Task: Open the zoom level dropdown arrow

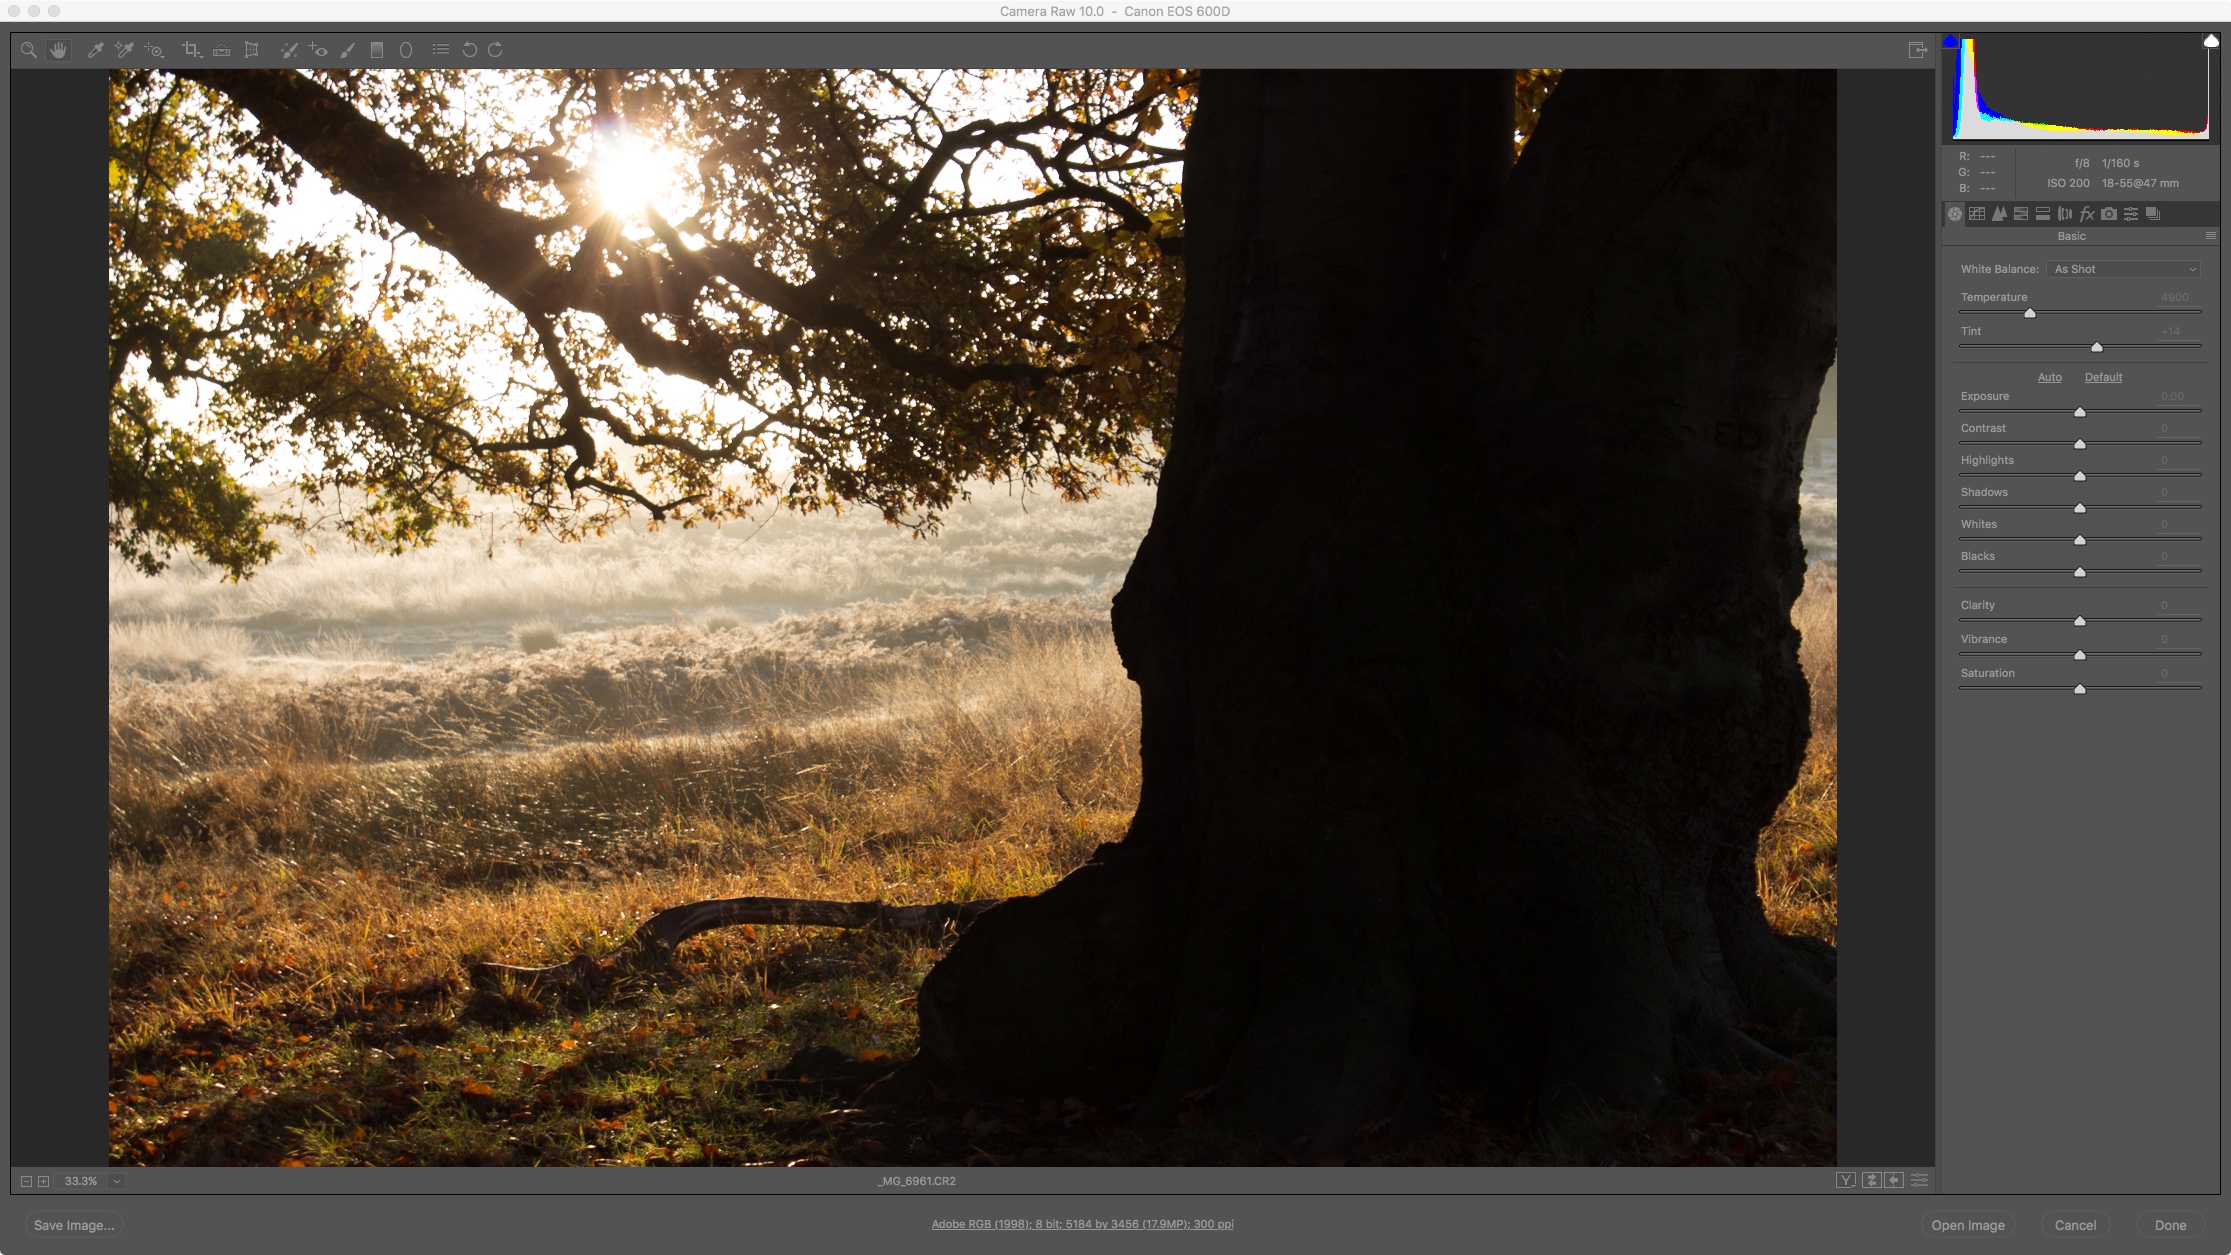Action: (x=117, y=1181)
